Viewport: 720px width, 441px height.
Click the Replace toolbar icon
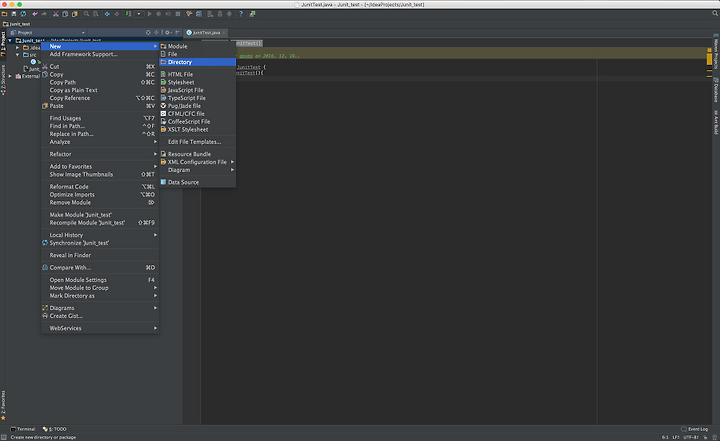pyautogui.click(x=96, y=14)
